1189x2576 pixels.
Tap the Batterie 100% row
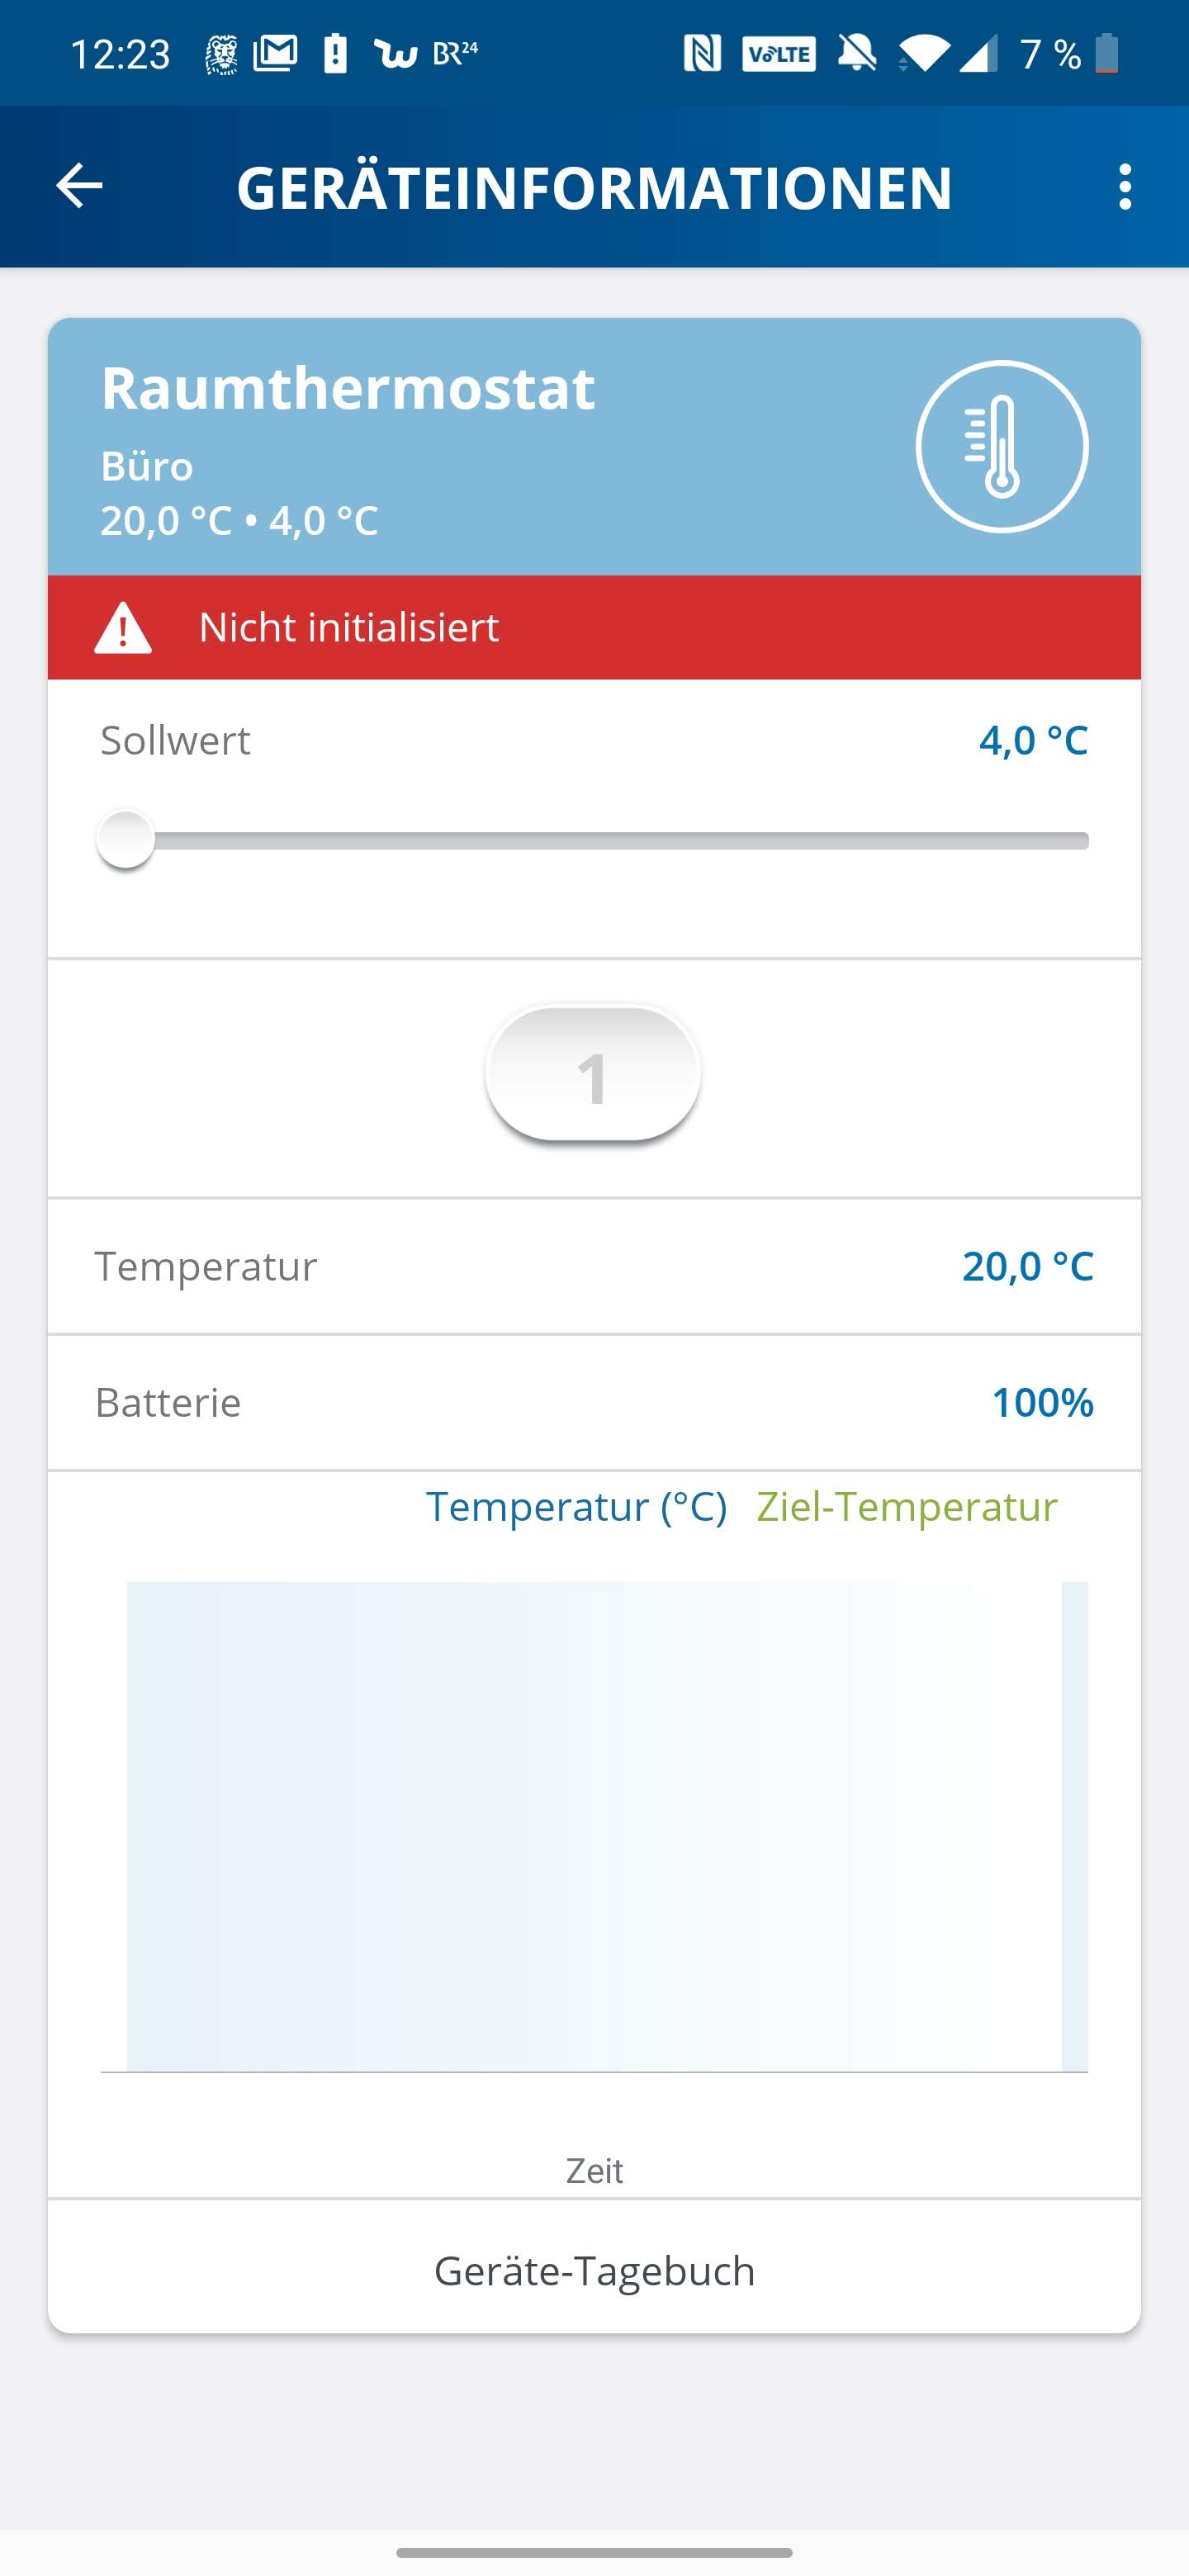pos(594,1402)
